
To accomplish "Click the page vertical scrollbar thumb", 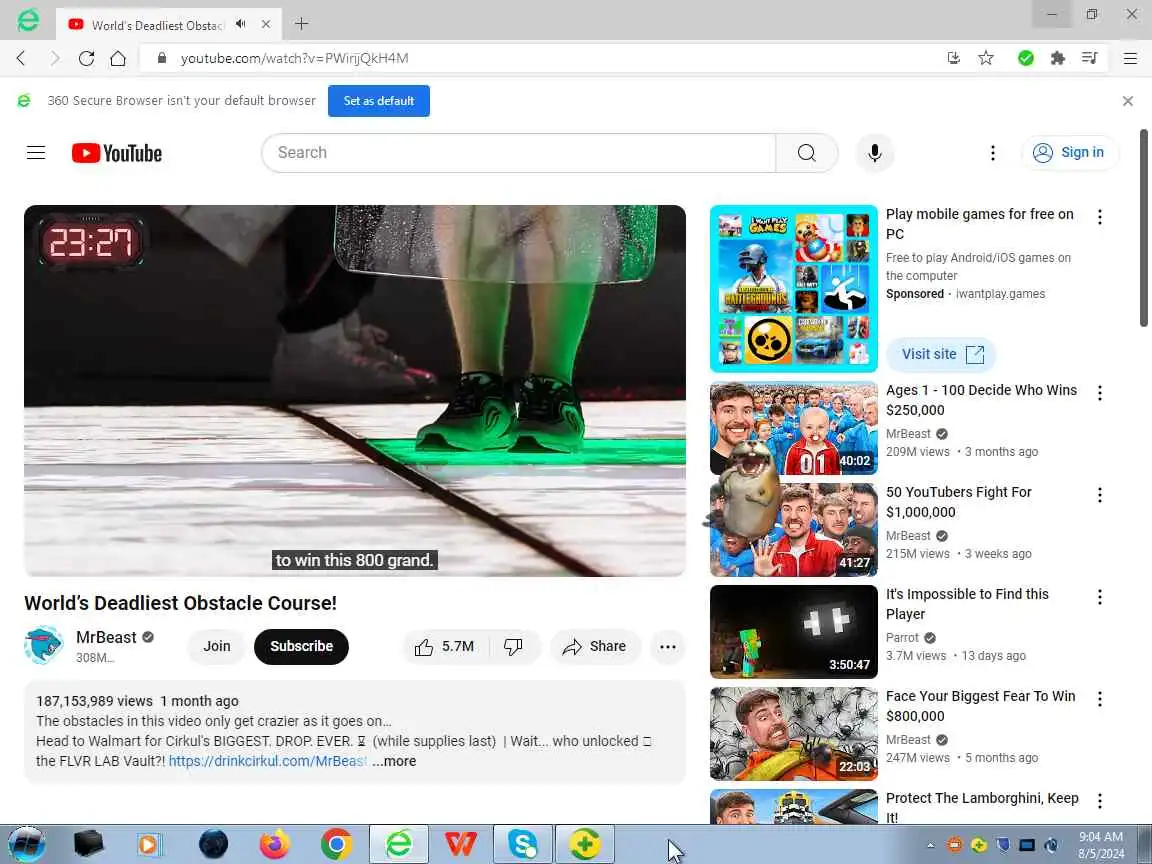I will pyautogui.click(x=1143, y=228).
